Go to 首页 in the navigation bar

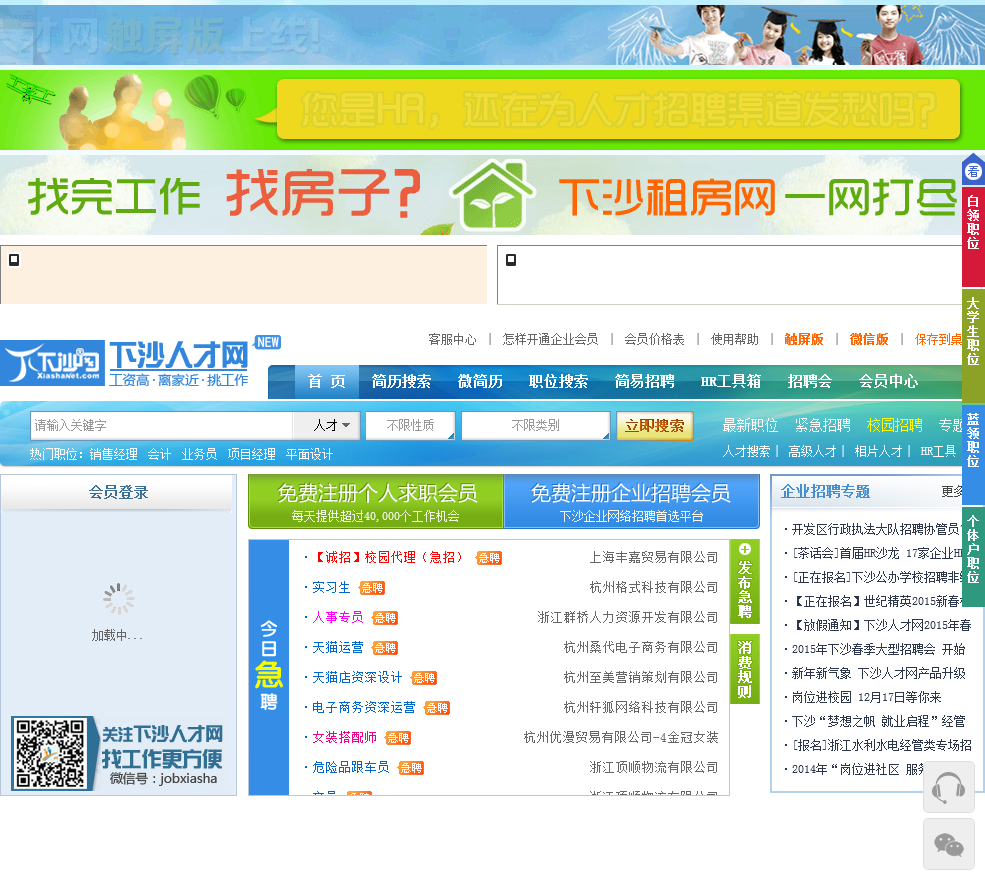pyautogui.click(x=327, y=381)
